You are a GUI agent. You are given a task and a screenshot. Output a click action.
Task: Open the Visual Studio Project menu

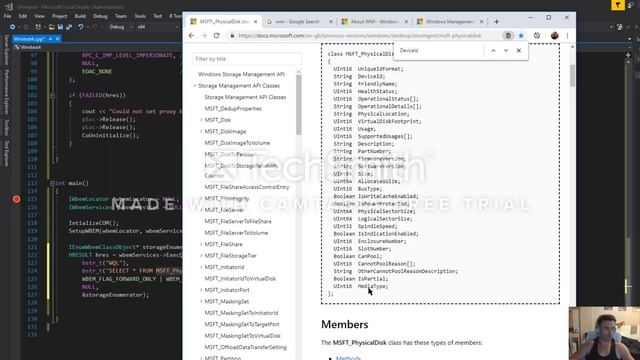(x=60, y=16)
